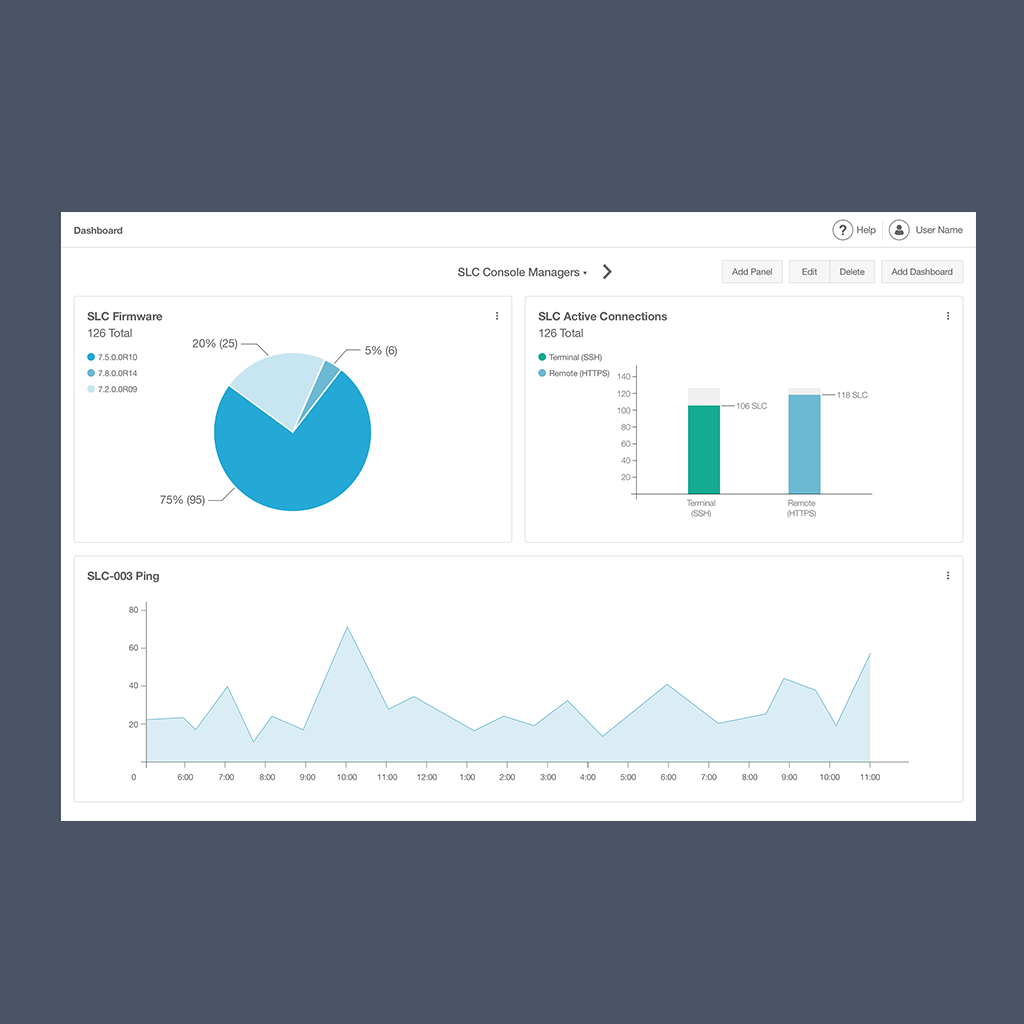This screenshot has width=1024, height=1024.
Task: Click the Add Dashboard button
Action: (x=921, y=272)
